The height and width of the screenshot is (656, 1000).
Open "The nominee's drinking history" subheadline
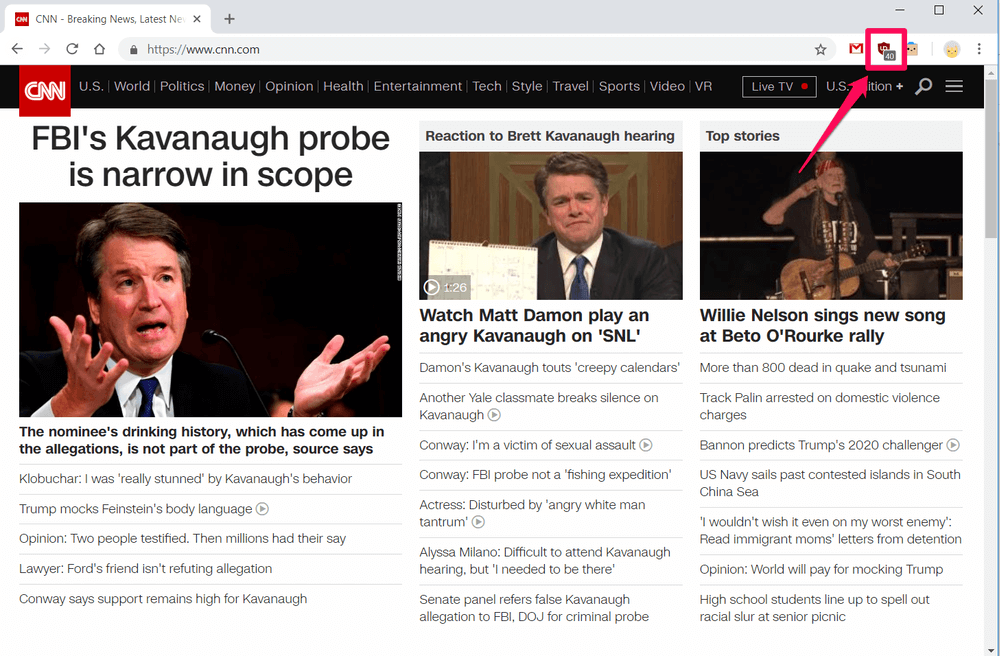202,440
